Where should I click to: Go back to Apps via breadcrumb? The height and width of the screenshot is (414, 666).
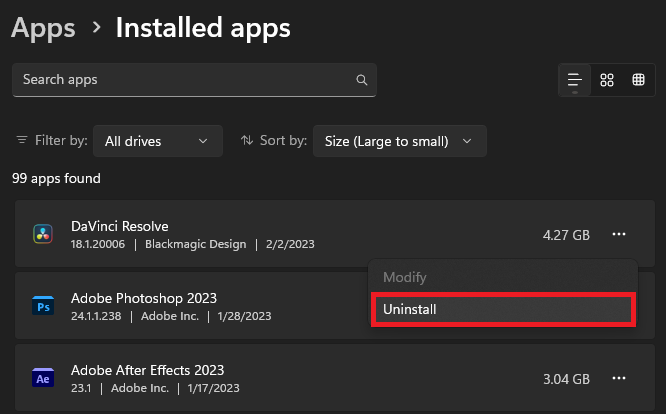pos(43,28)
